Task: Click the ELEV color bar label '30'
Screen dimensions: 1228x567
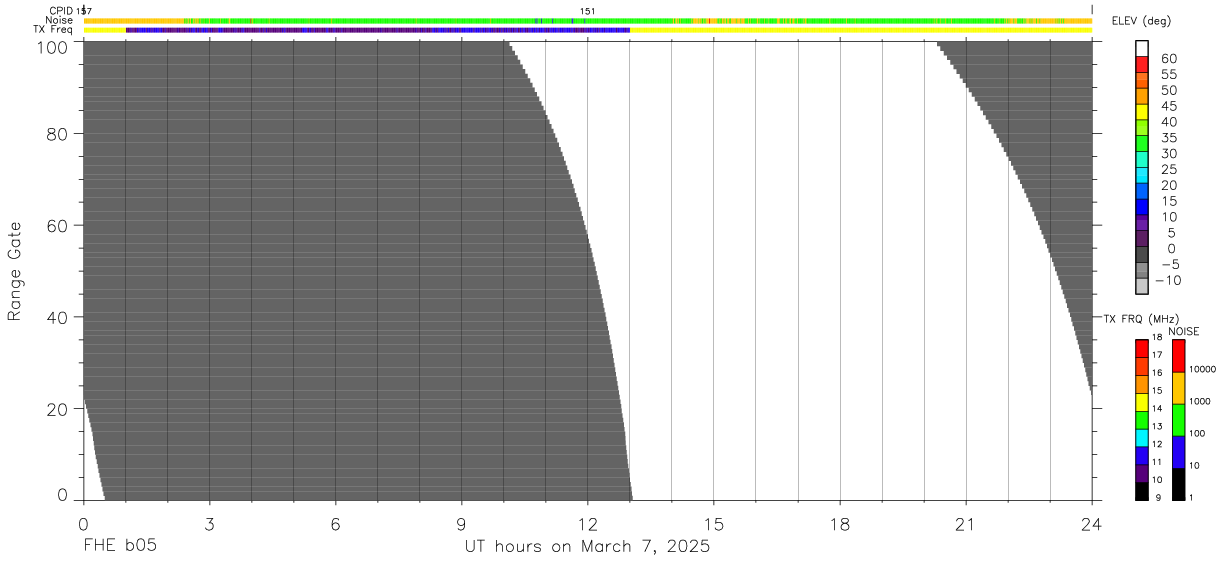Action: [x=1168, y=153]
